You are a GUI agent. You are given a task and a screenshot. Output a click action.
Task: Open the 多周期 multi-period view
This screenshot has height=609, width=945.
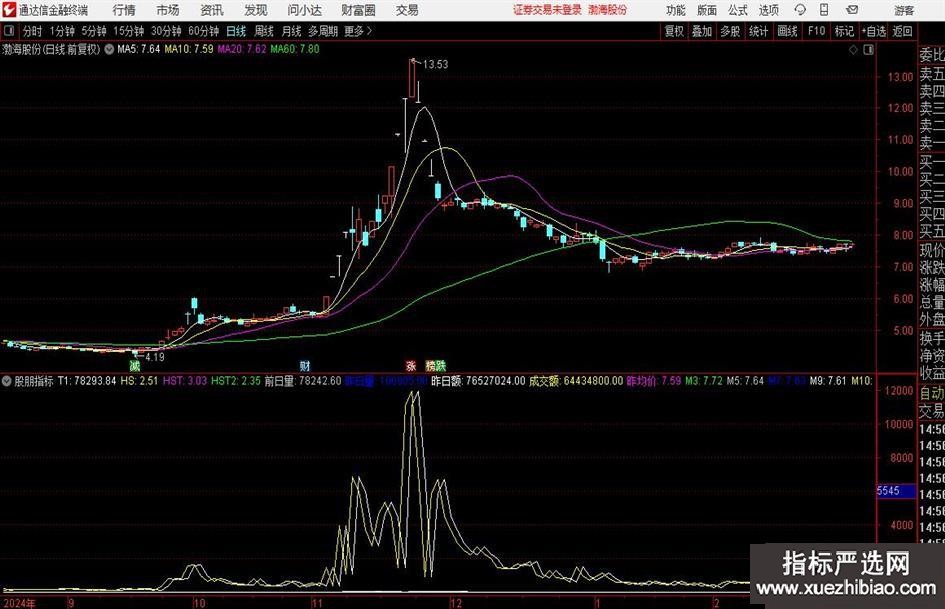point(323,31)
